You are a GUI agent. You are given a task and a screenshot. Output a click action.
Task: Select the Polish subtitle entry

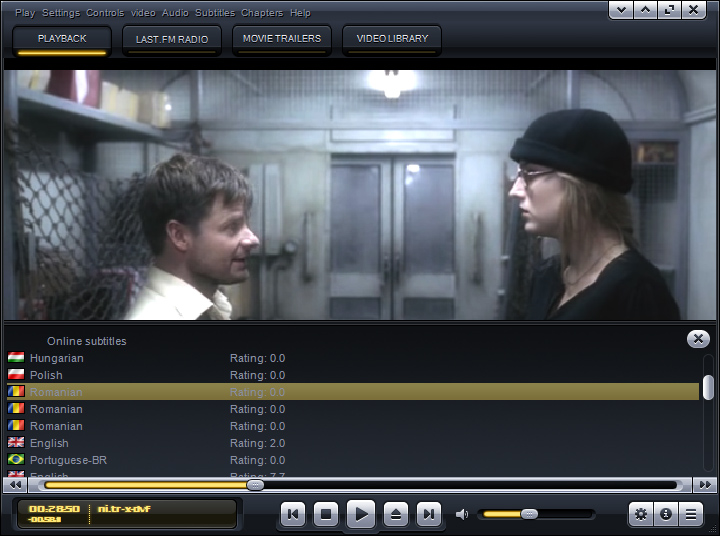click(x=353, y=375)
